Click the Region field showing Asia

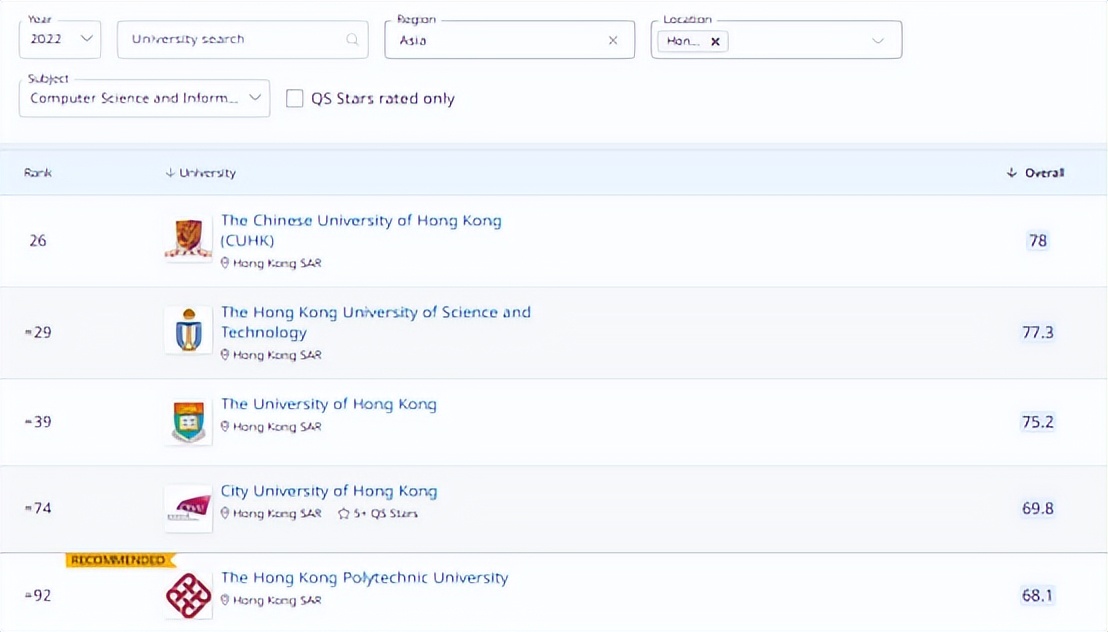(x=509, y=40)
